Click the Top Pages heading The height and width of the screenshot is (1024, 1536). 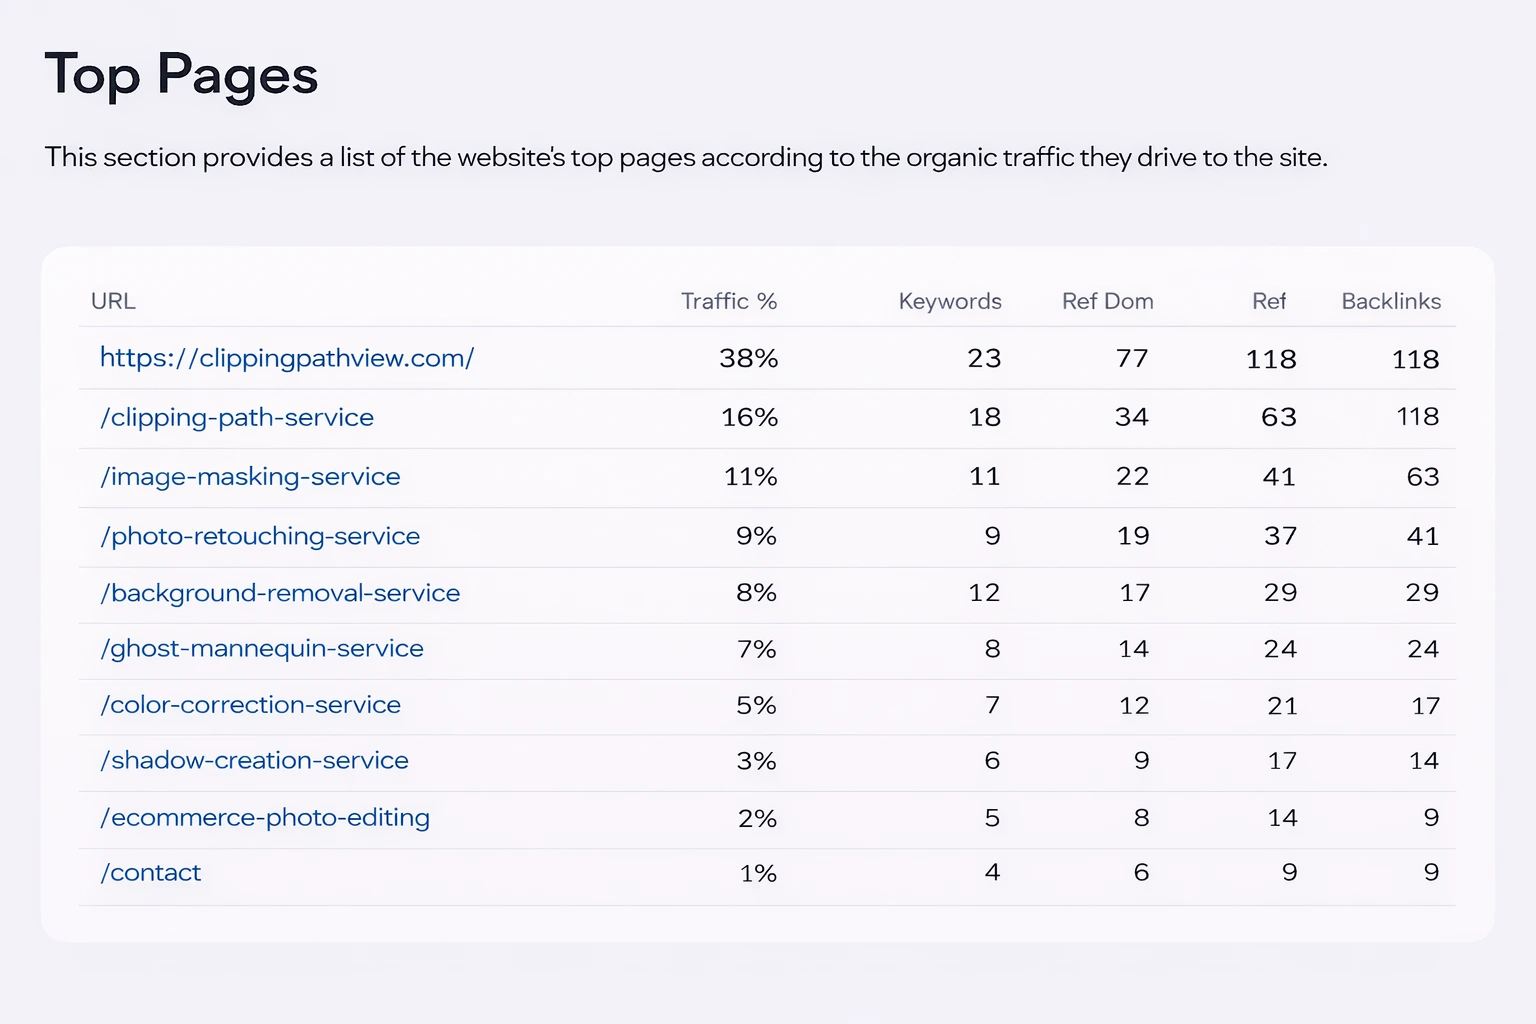coord(181,74)
